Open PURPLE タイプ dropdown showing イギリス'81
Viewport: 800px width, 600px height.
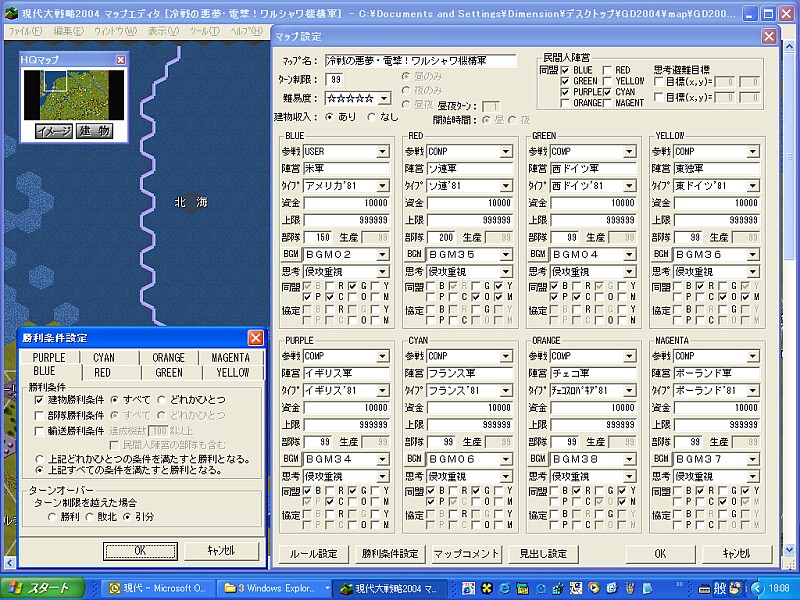(382, 391)
